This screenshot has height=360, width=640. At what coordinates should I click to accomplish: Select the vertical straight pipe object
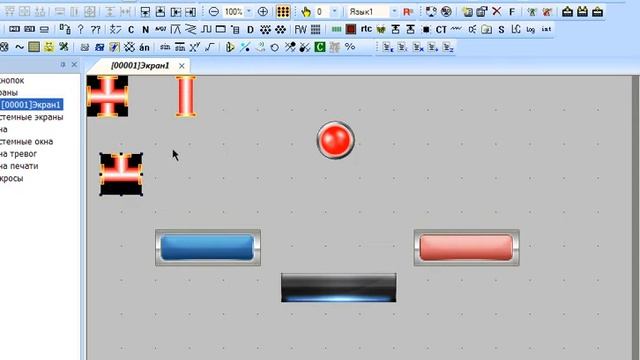tap(186, 96)
